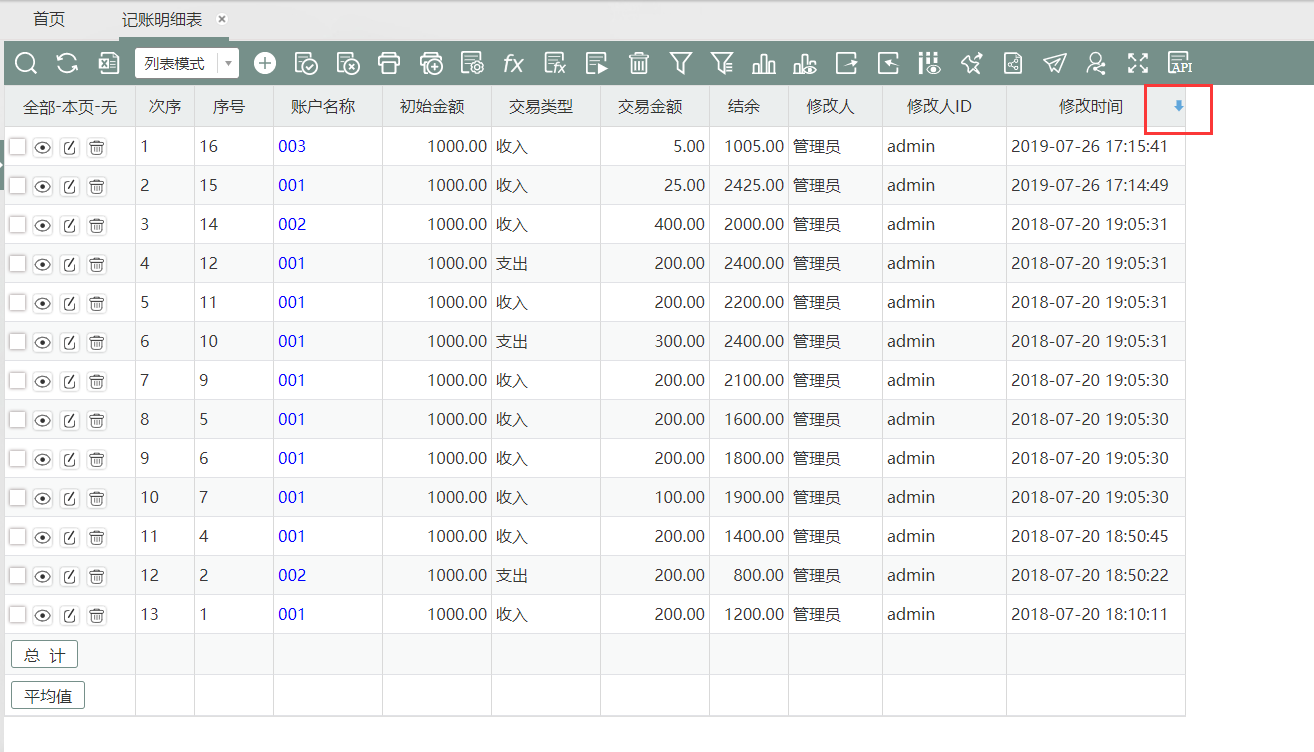Delete row 9 using its trash icon

97,459
